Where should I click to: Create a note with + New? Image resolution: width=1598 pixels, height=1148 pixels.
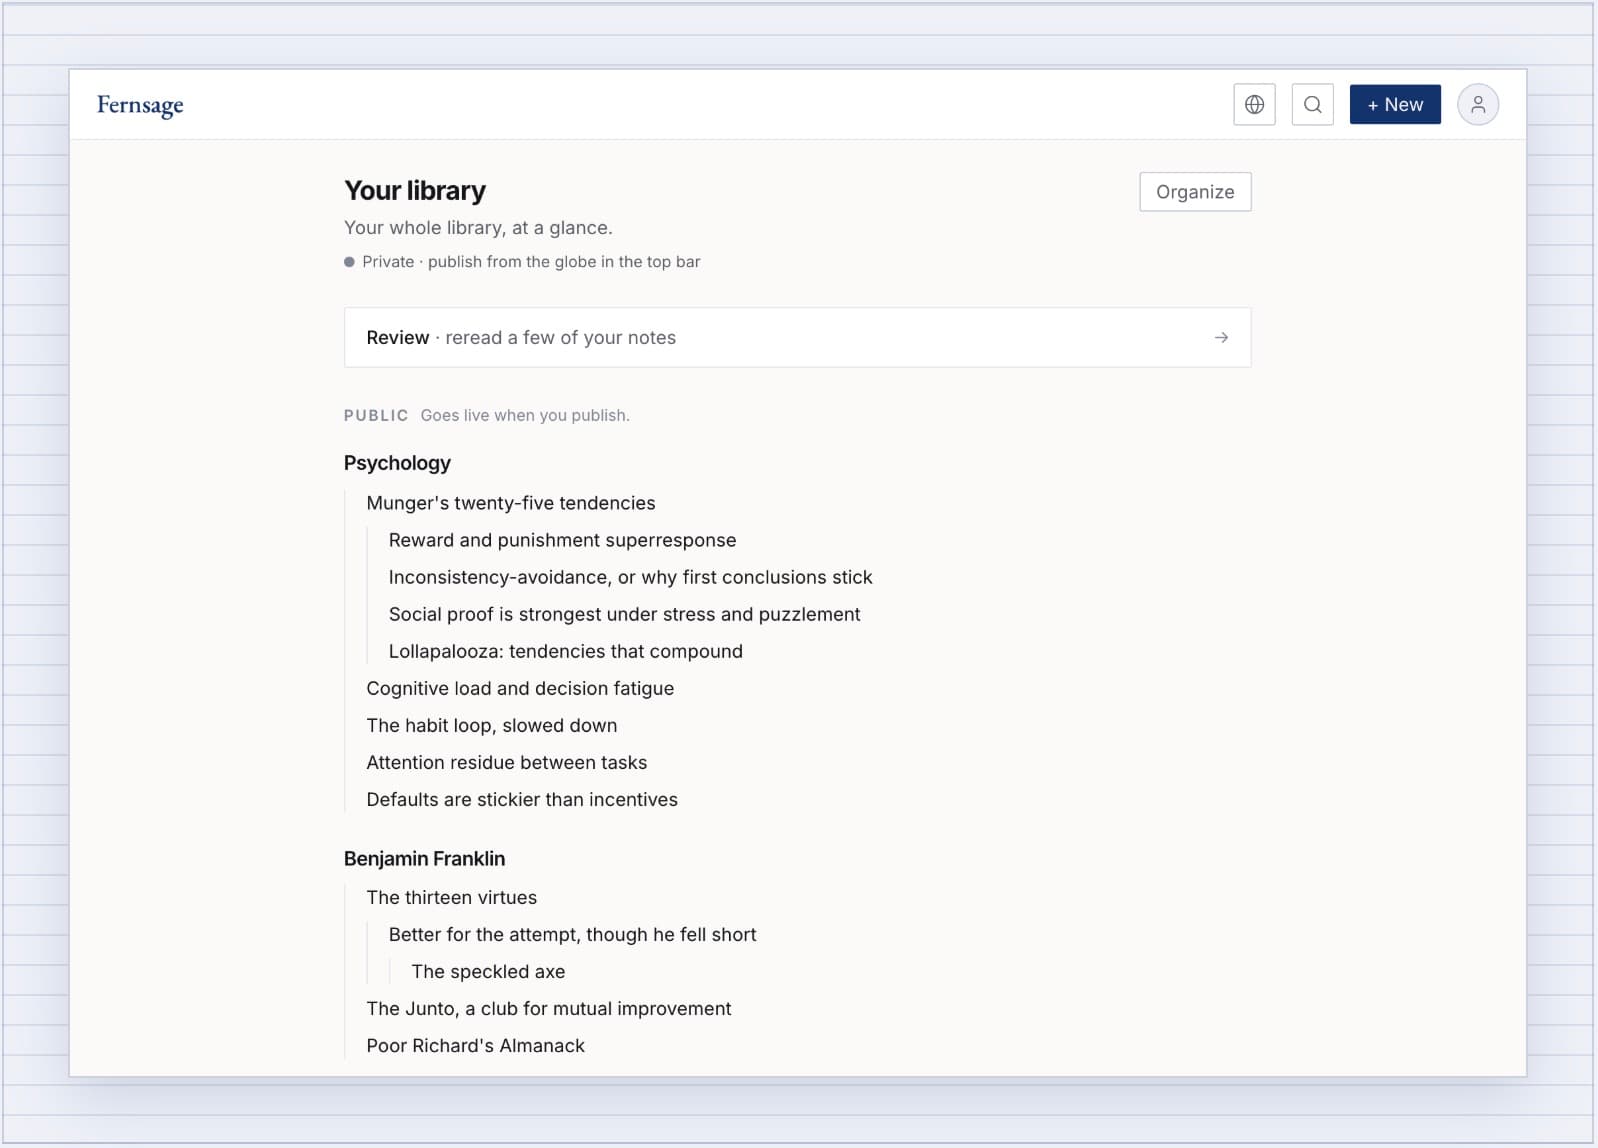point(1395,105)
